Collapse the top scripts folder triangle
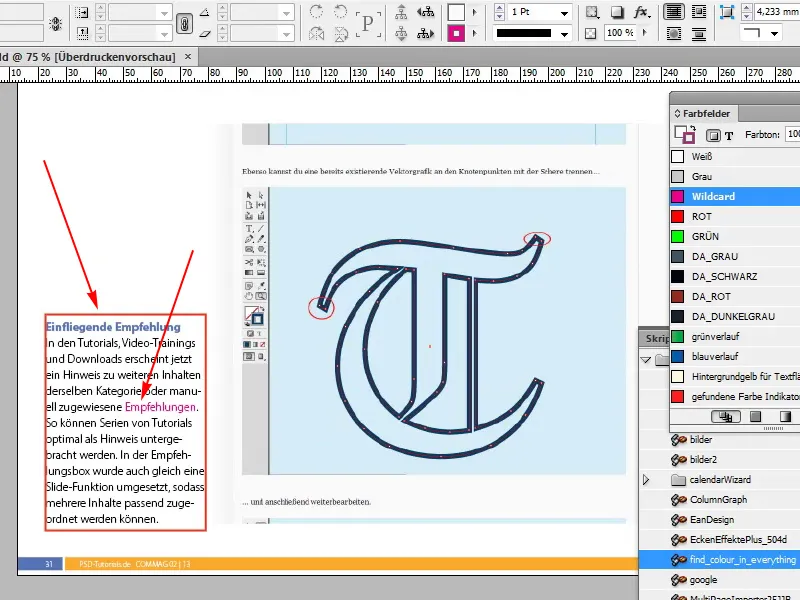Viewport: 800px width, 600px height. tap(646, 359)
